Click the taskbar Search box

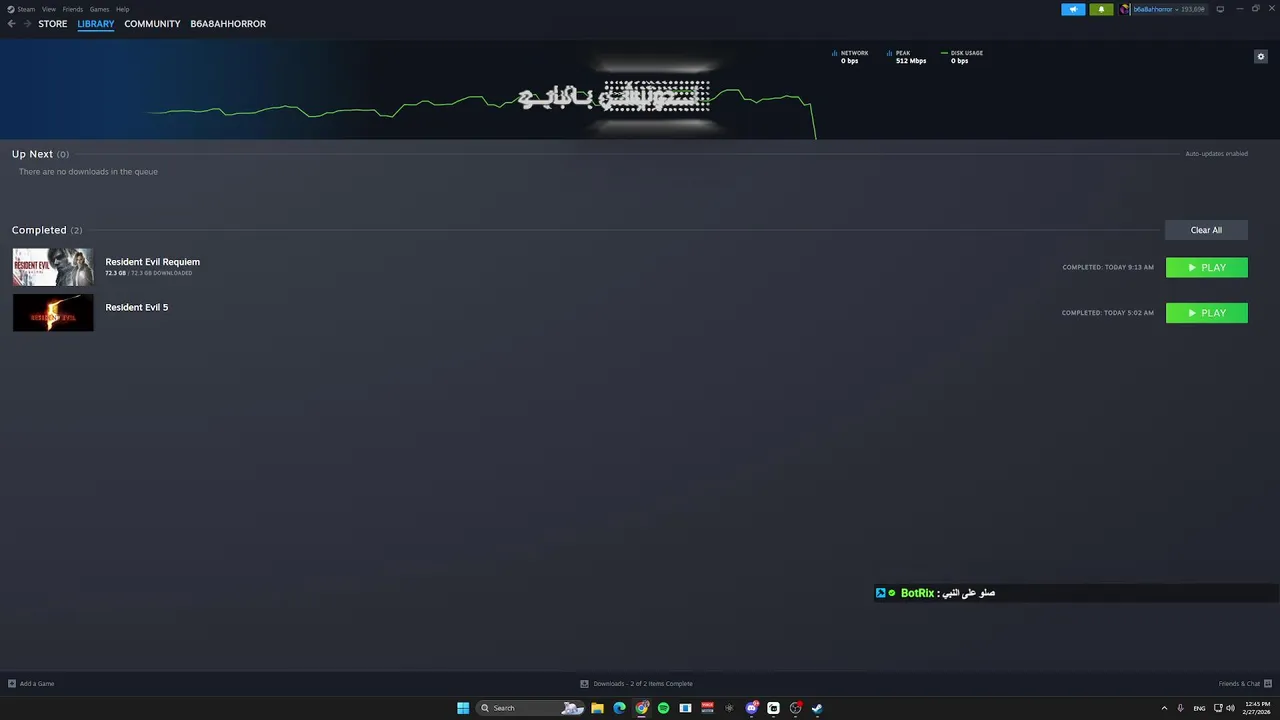pos(530,708)
